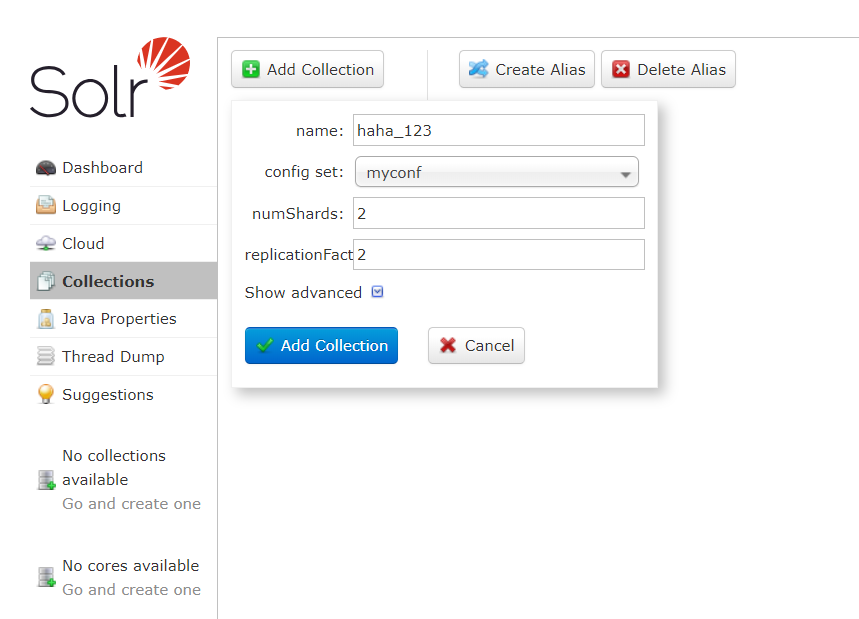The width and height of the screenshot is (859, 619).
Task: Toggle the Show advanced checkbox
Action: click(x=377, y=292)
